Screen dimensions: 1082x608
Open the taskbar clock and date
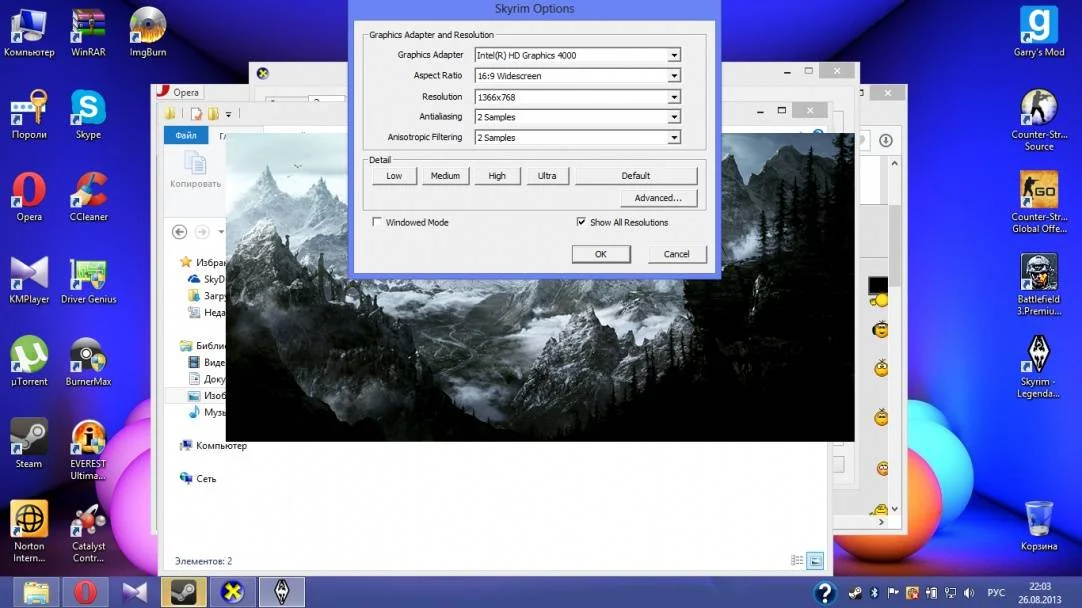click(1040, 593)
